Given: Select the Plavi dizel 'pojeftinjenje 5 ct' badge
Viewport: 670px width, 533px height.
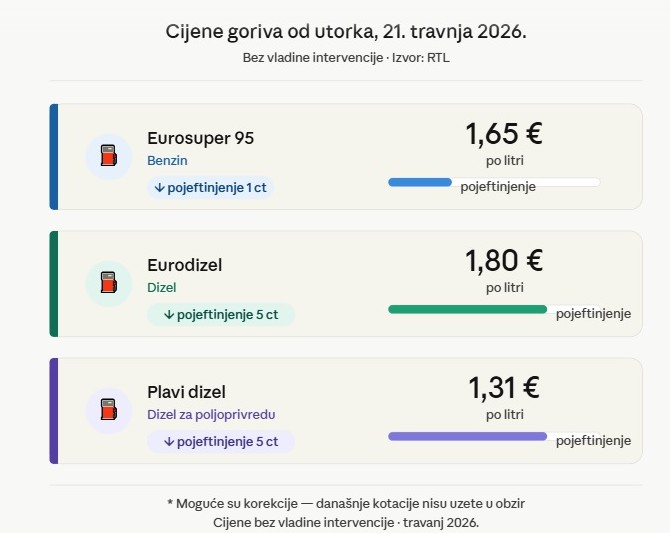Looking at the screenshot, I should 221,441.
